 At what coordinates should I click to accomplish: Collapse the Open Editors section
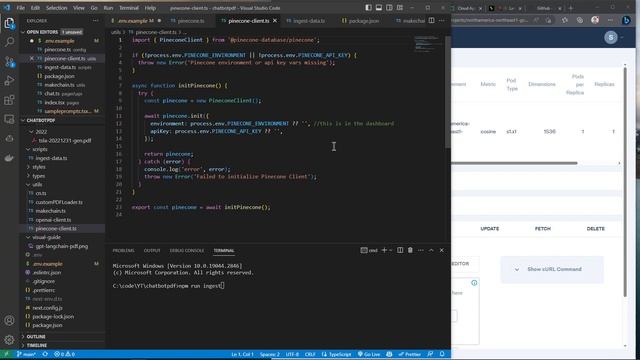pos(42,32)
